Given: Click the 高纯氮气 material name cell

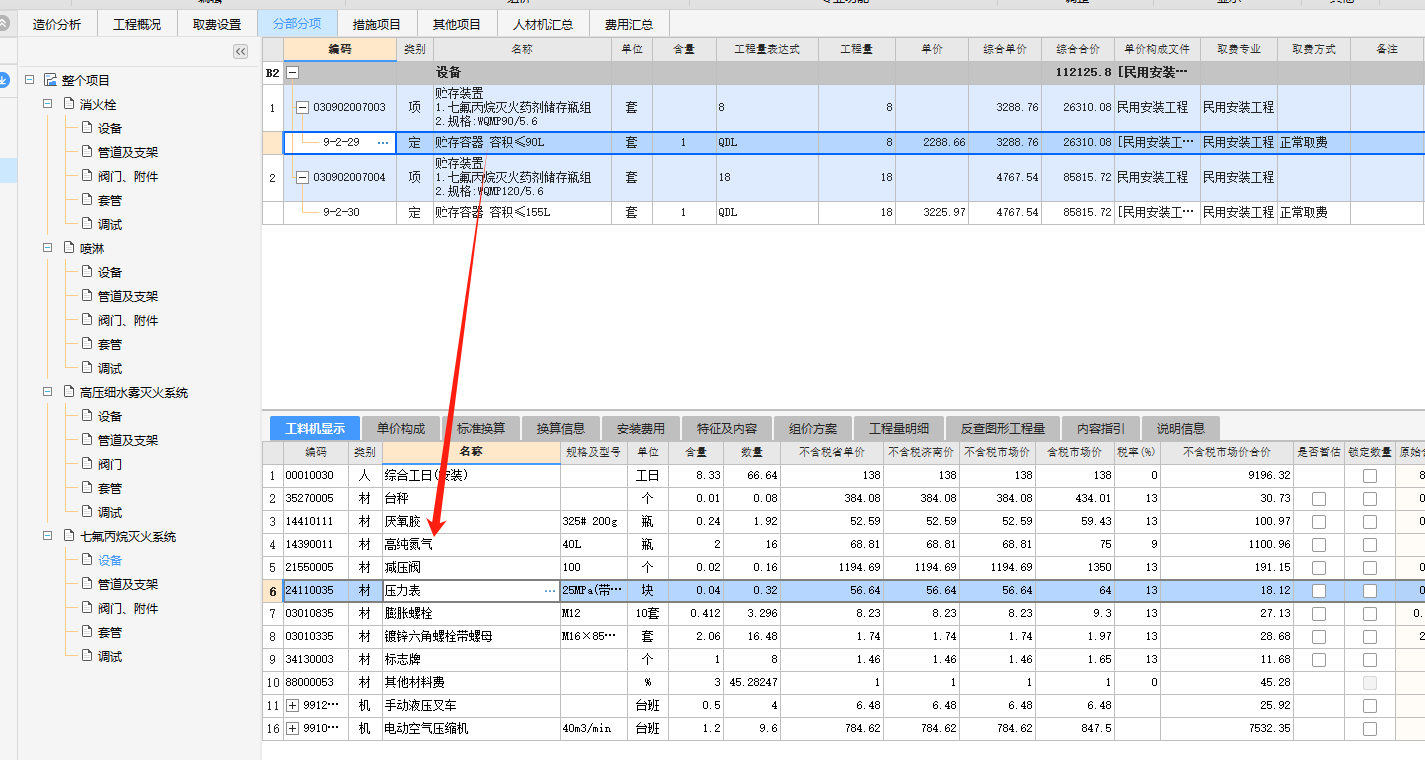Looking at the screenshot, I should click(x=471, y=544).
